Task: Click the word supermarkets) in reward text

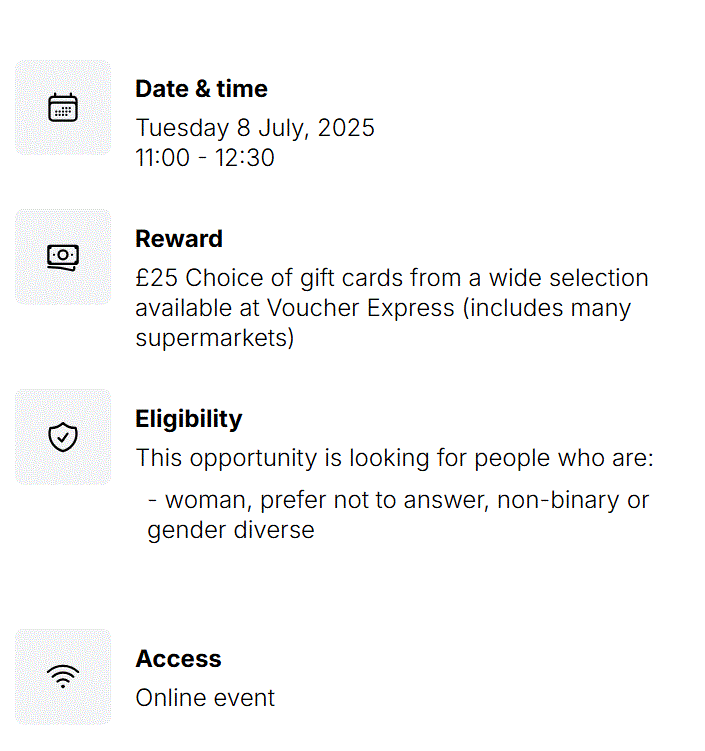Action: pyautogui.click(x=215, y=338)
